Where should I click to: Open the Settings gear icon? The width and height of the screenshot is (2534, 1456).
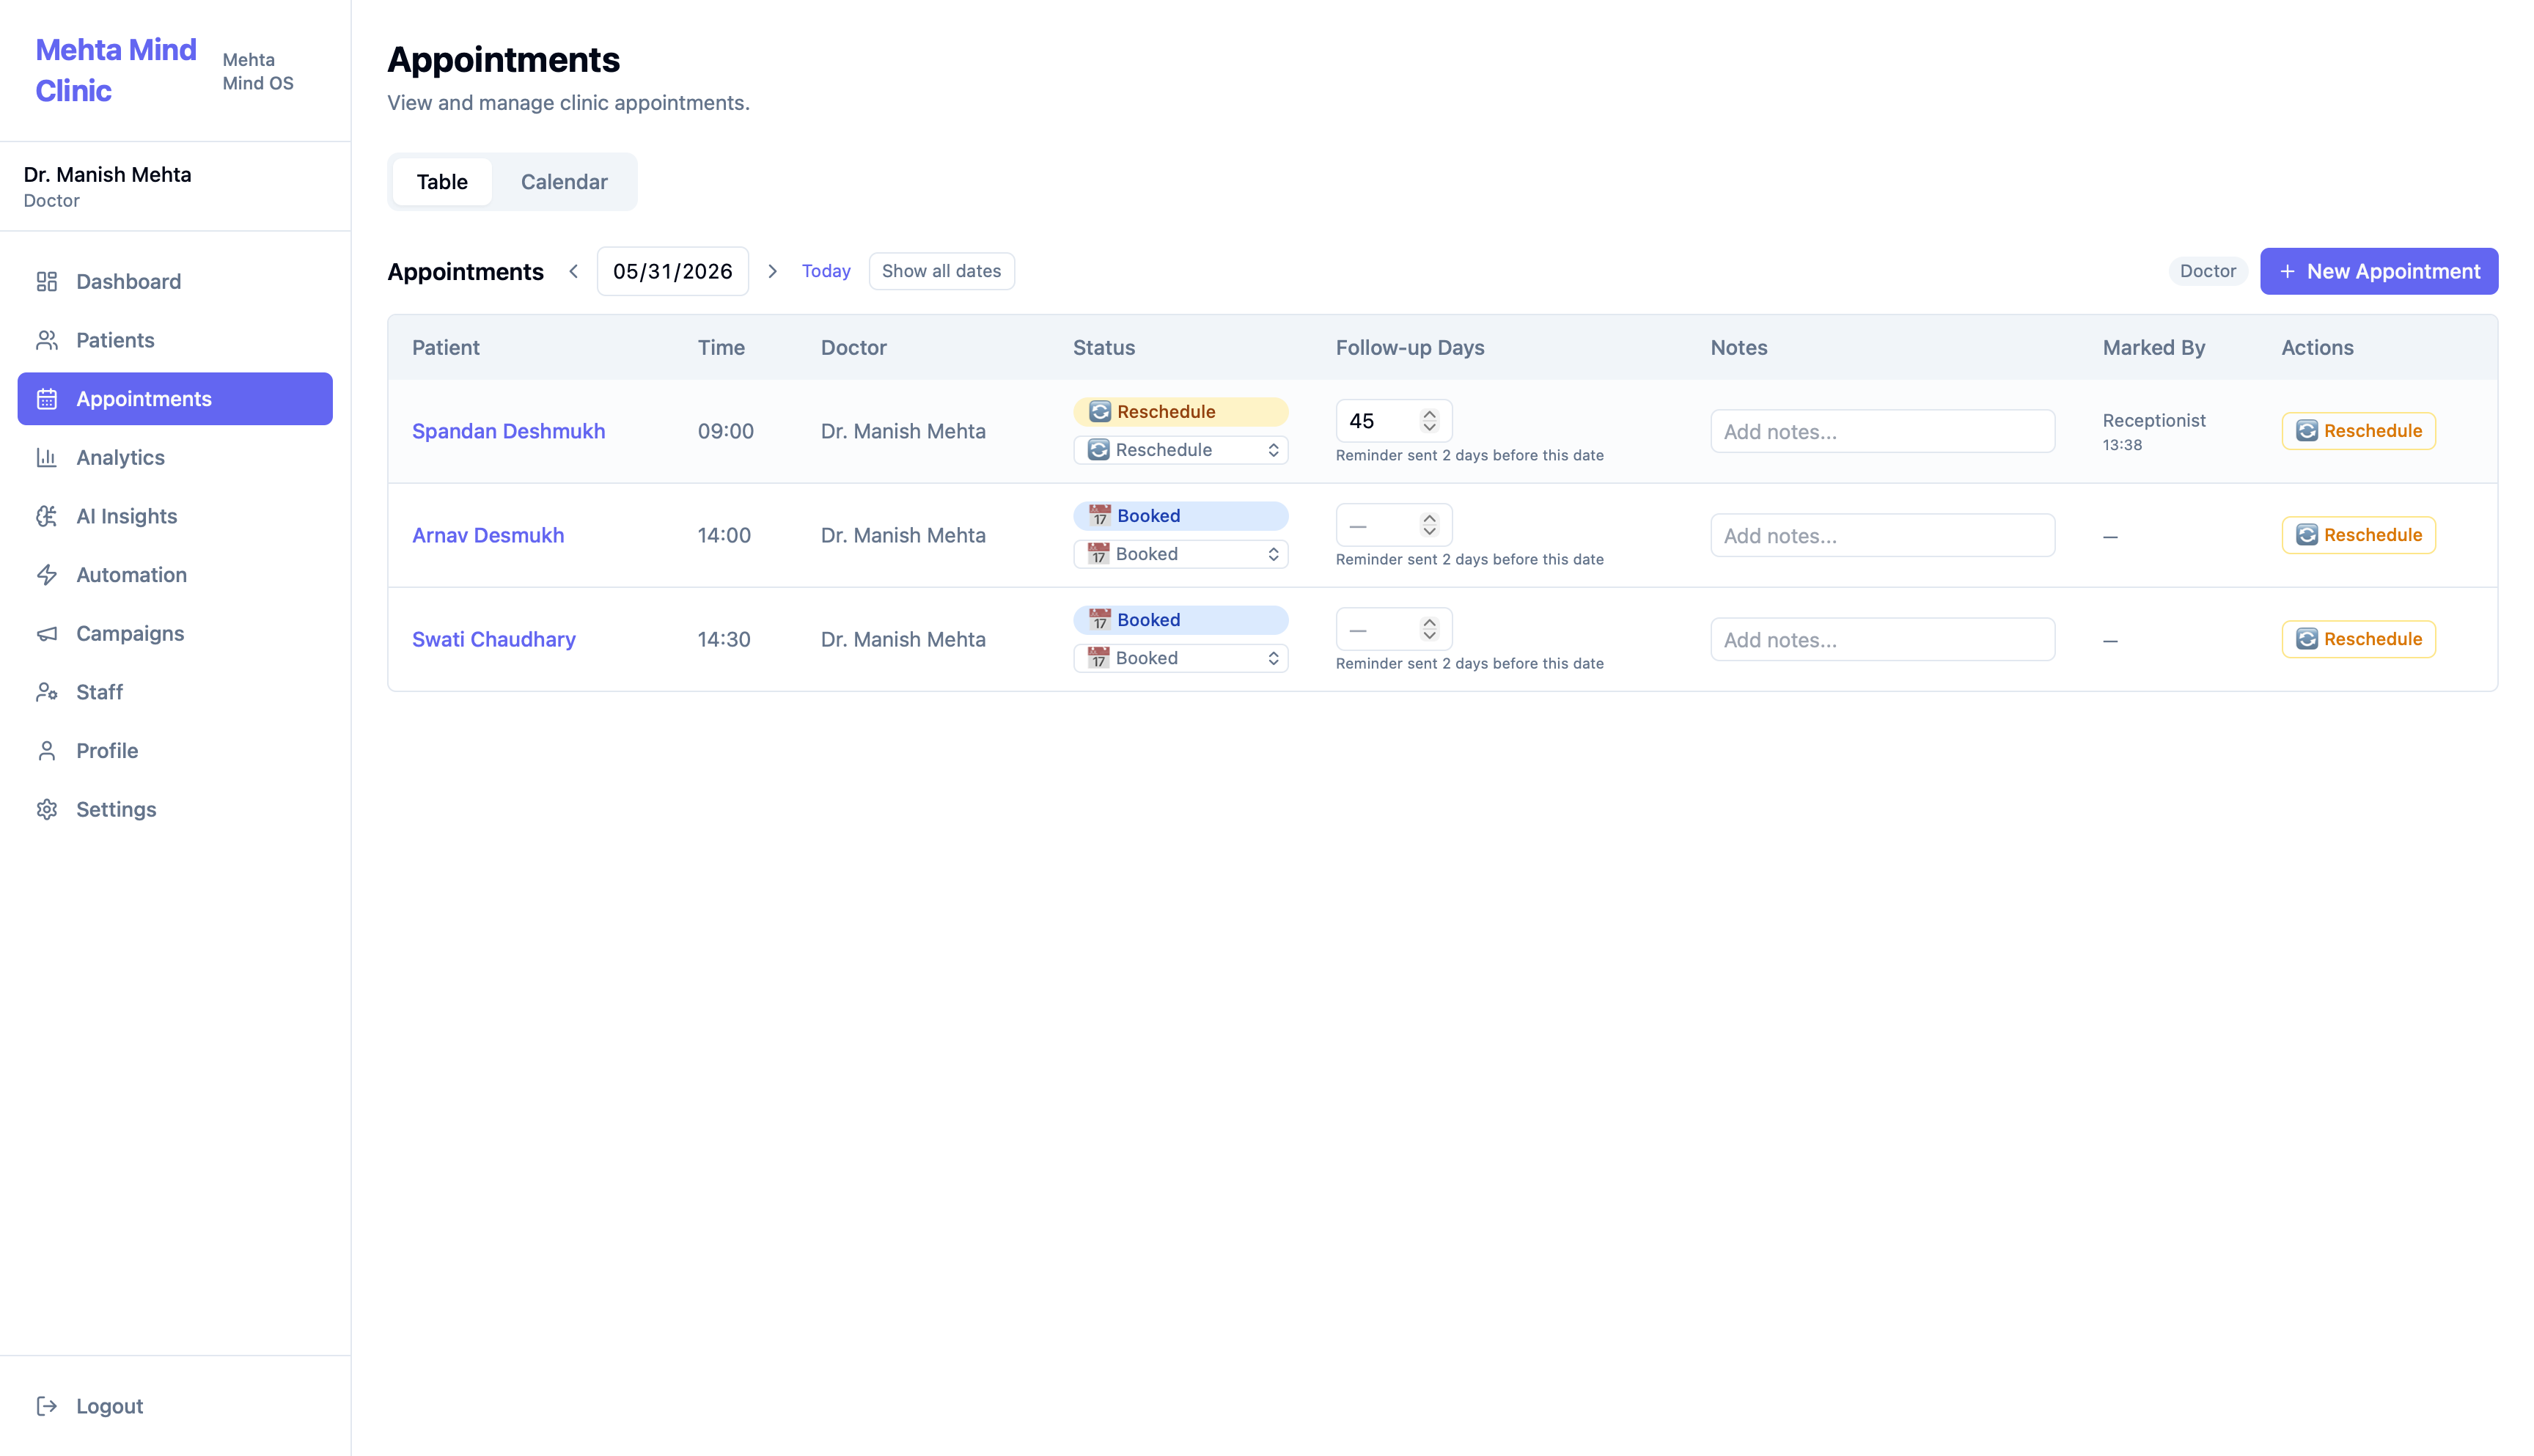click(47, 809)
